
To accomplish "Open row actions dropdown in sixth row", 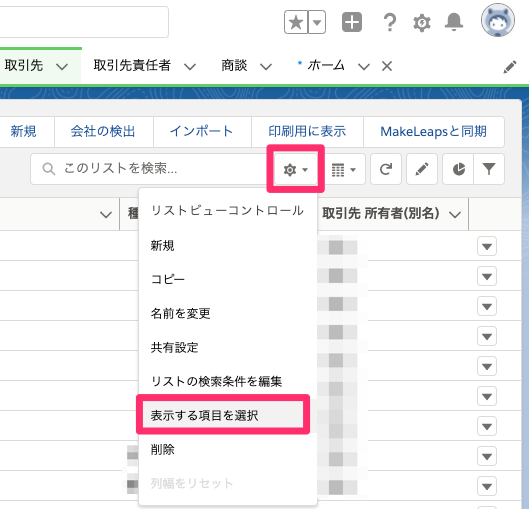I will tap(486, 396).
